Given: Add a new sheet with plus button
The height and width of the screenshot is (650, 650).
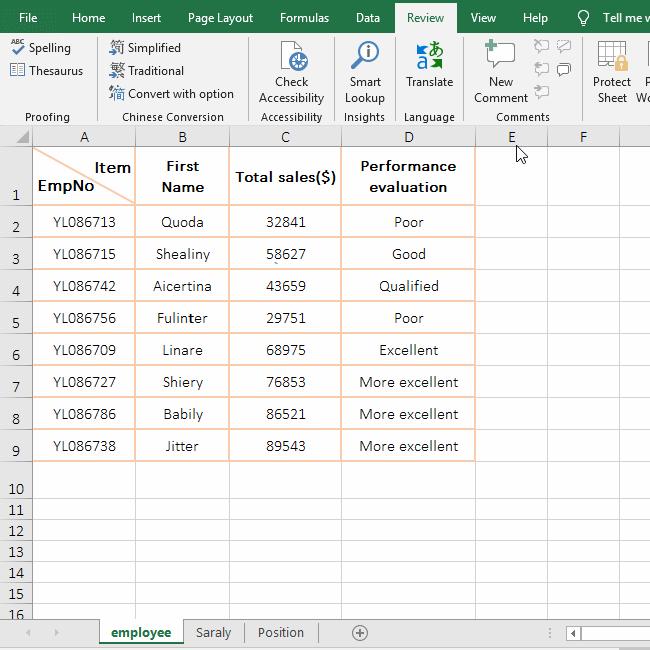Looking at the screenshot, I should click(x=360, y=632).
